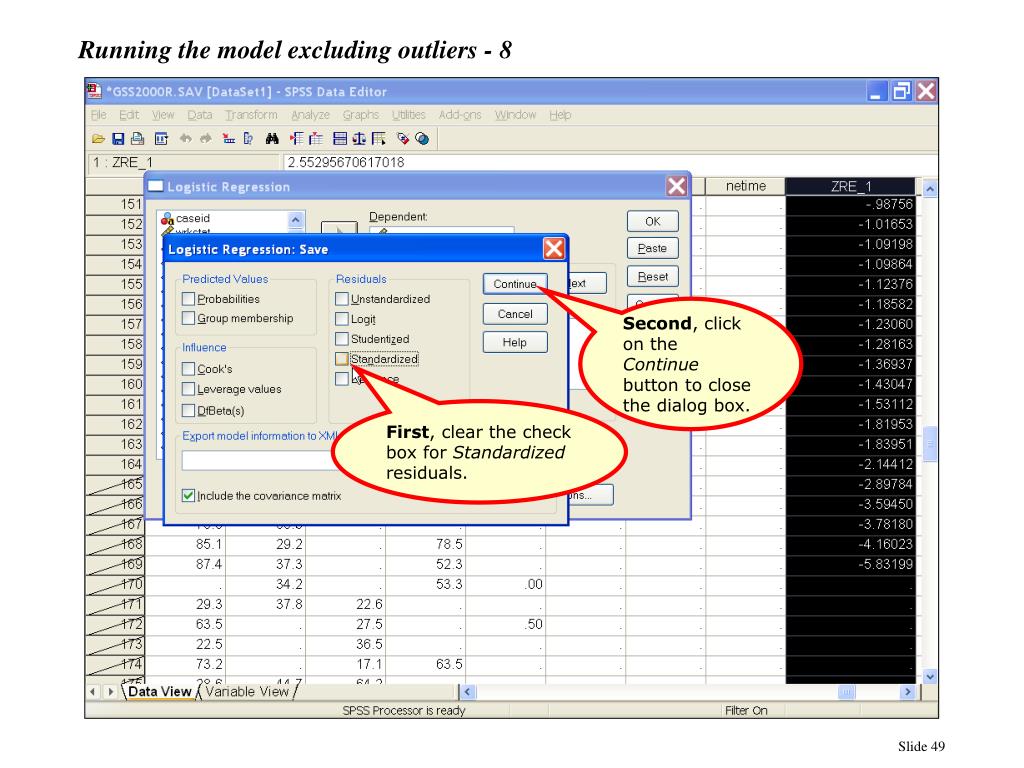Click the Reset button

click(x=652, y=276)
